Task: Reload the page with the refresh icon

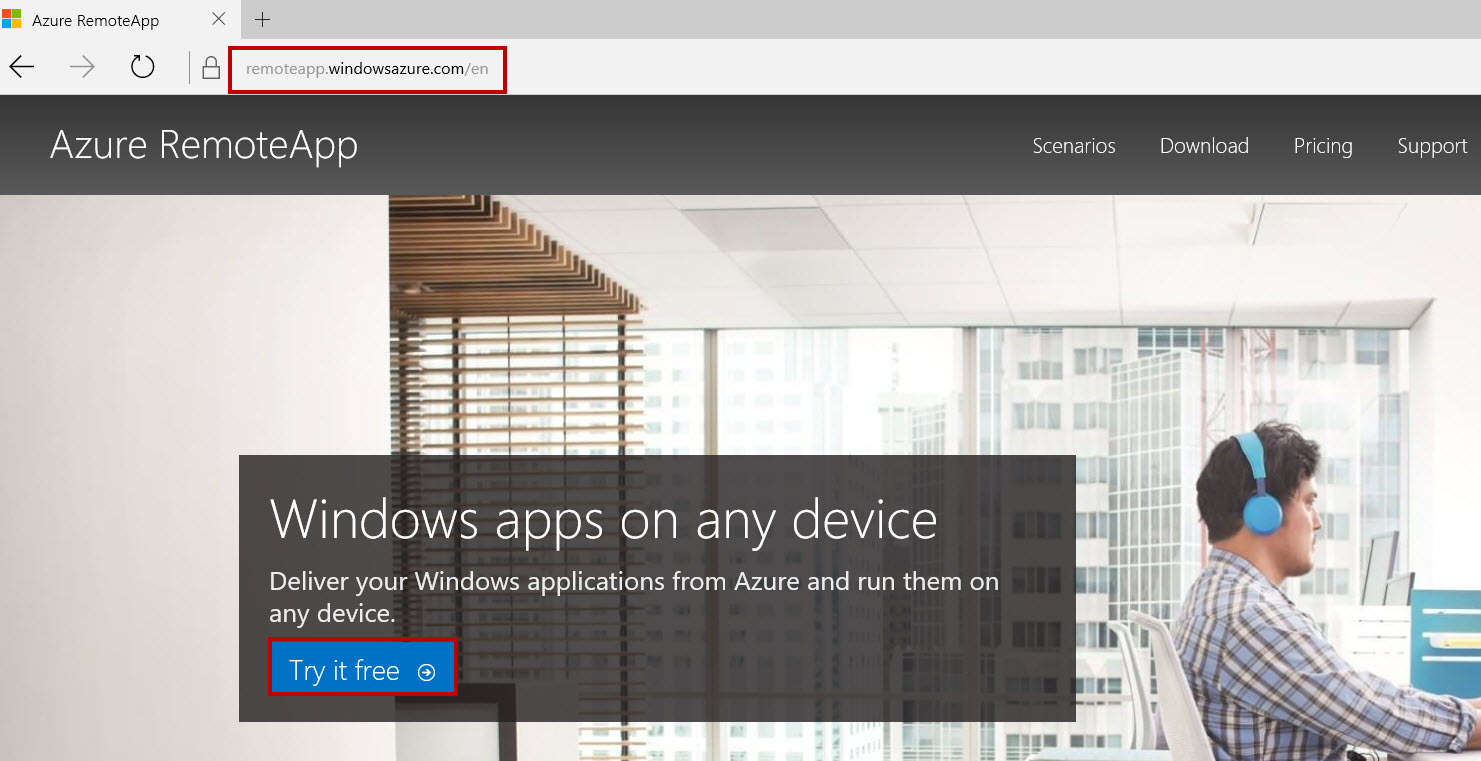Action: [143, 67]
